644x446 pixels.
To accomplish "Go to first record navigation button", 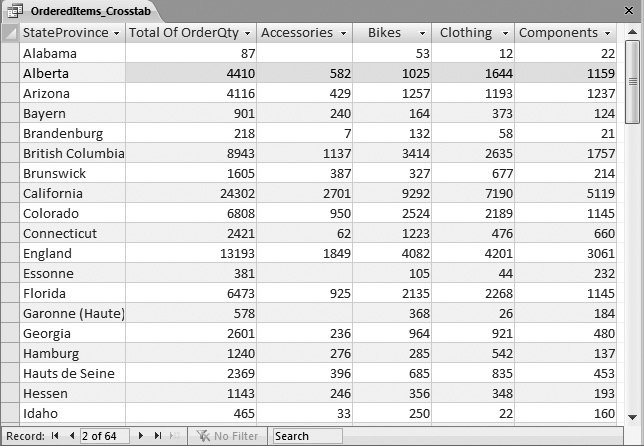I will click(55, 436).
